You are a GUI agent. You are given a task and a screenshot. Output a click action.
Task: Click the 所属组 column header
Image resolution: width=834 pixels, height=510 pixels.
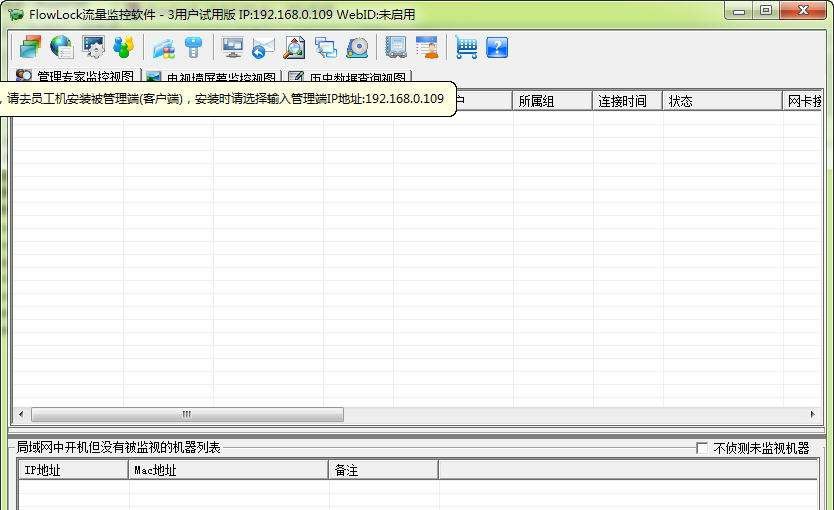tap(553, 101)
